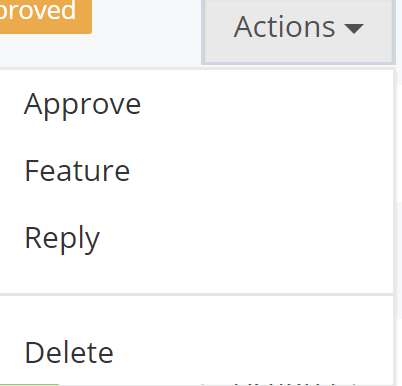The width and height of the screenshot is (402, 386).
Task: Collapse the menu using the Actions button
Action: coord(298,31)
